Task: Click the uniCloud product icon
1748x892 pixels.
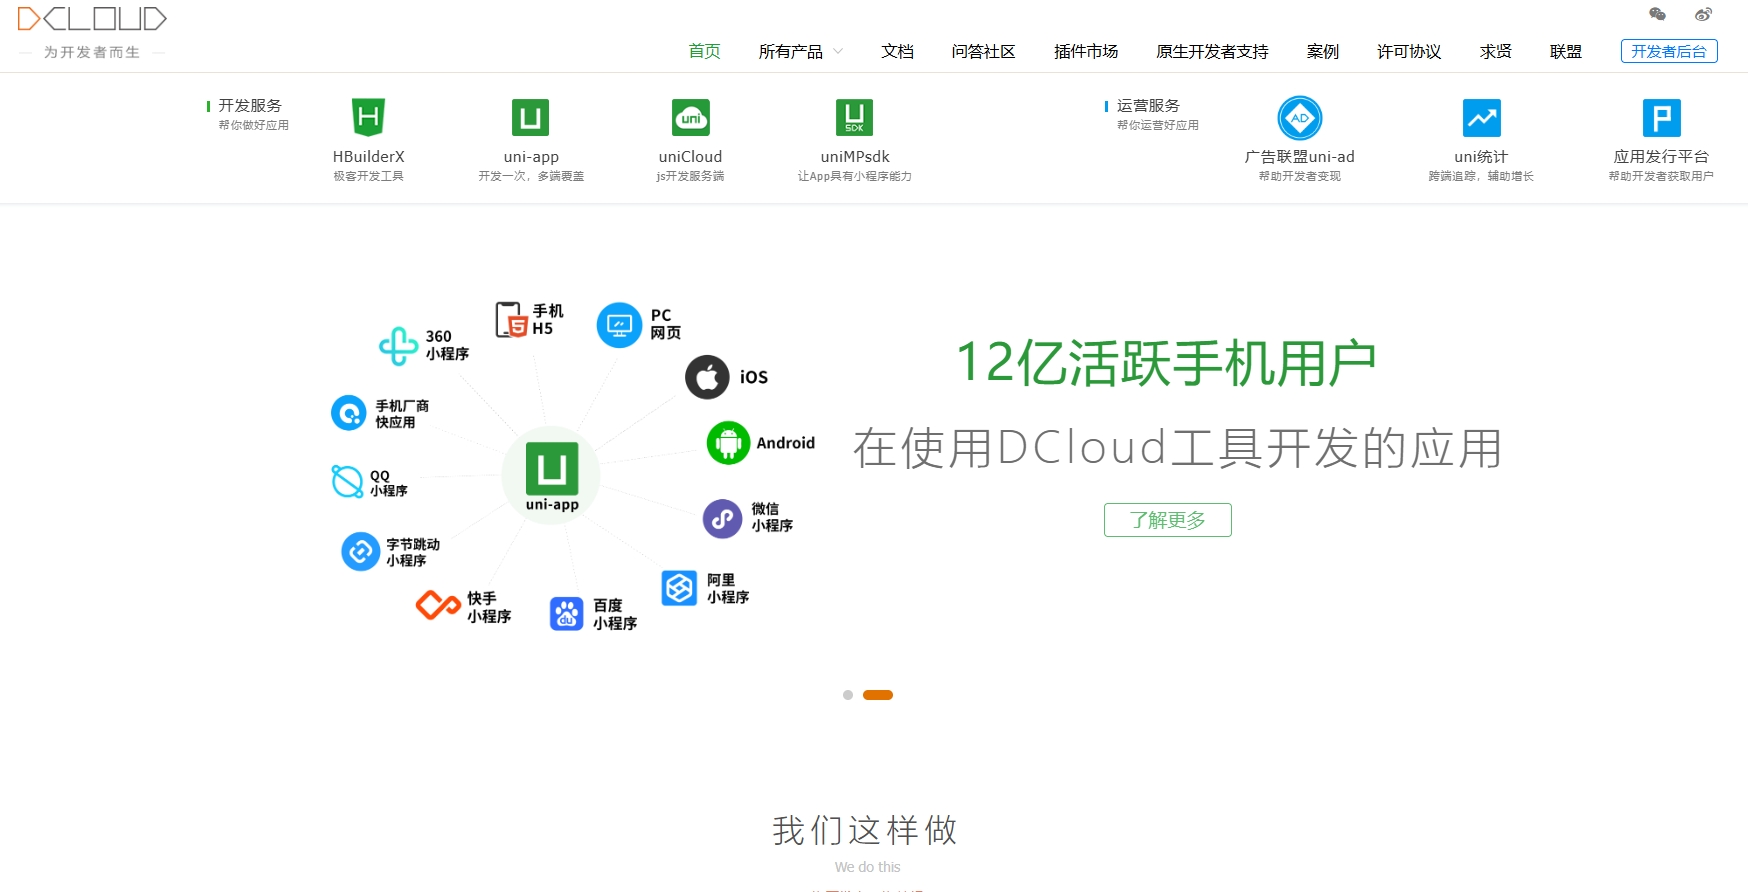Action: (690, 117)
